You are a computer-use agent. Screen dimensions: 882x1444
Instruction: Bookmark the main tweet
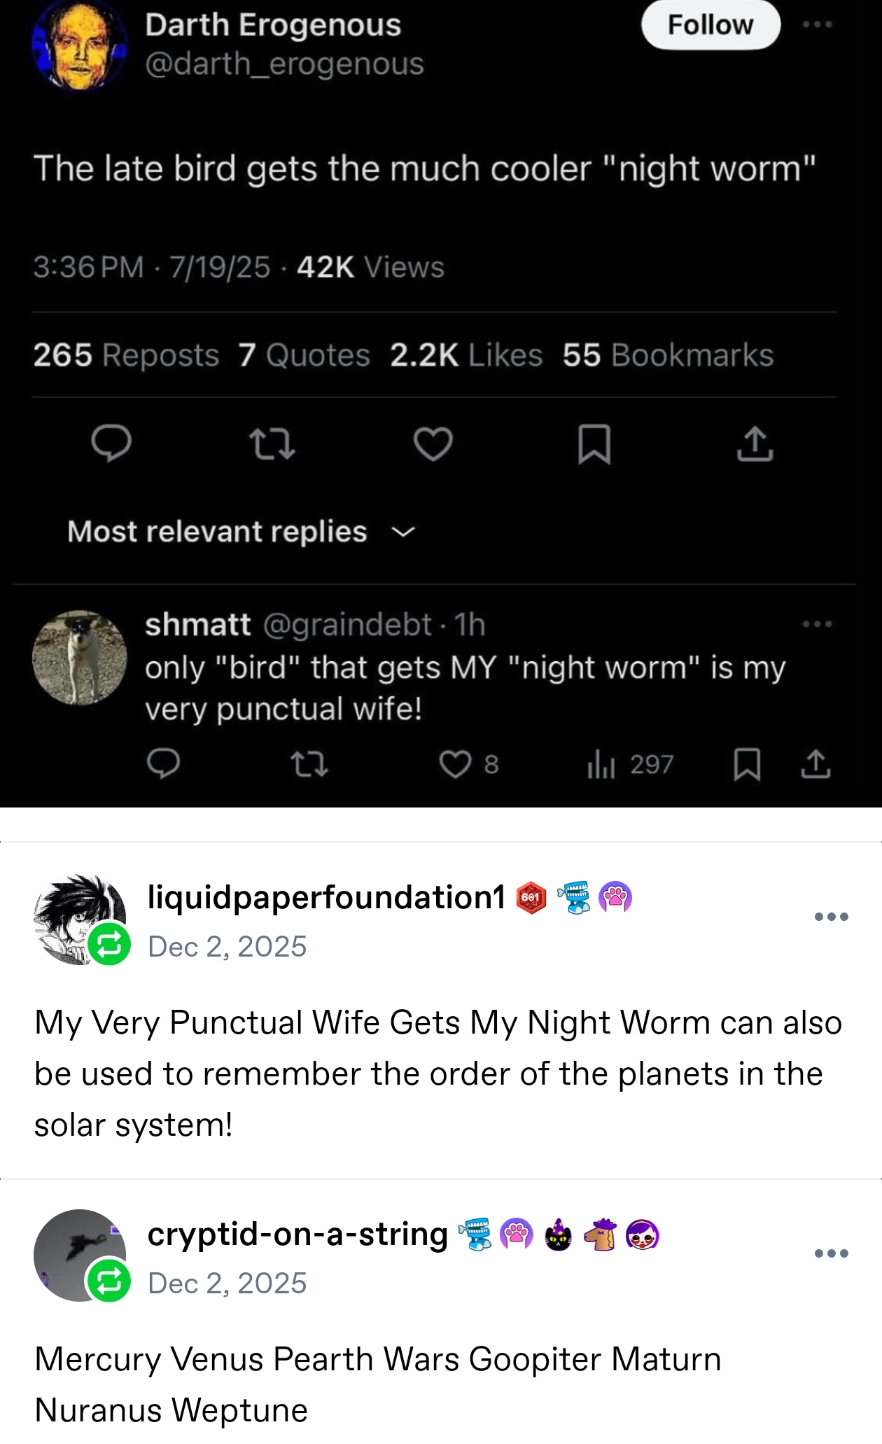pyautogui.click(x=594, y=444)
